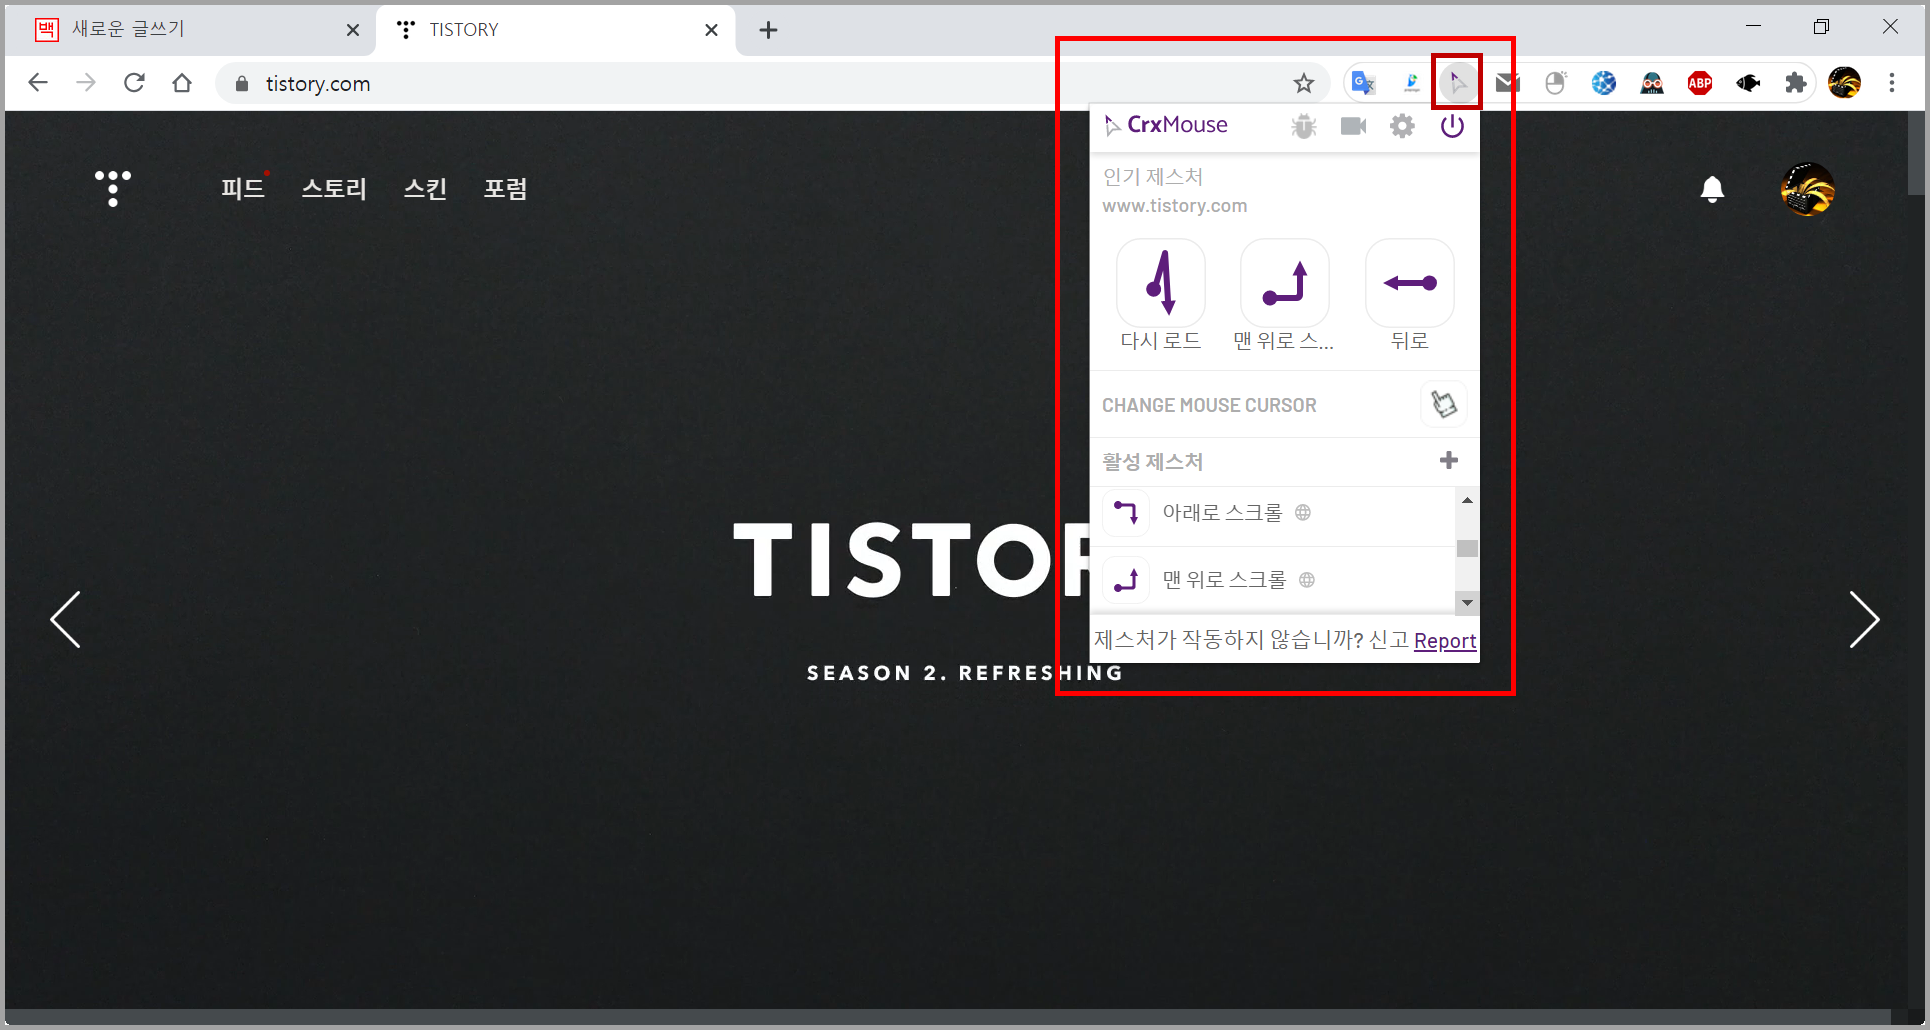The height and width of the screenshot is (1030, 1930).
Task: Click the gesture list scrollbar thumb
Action: [1467, 548]
